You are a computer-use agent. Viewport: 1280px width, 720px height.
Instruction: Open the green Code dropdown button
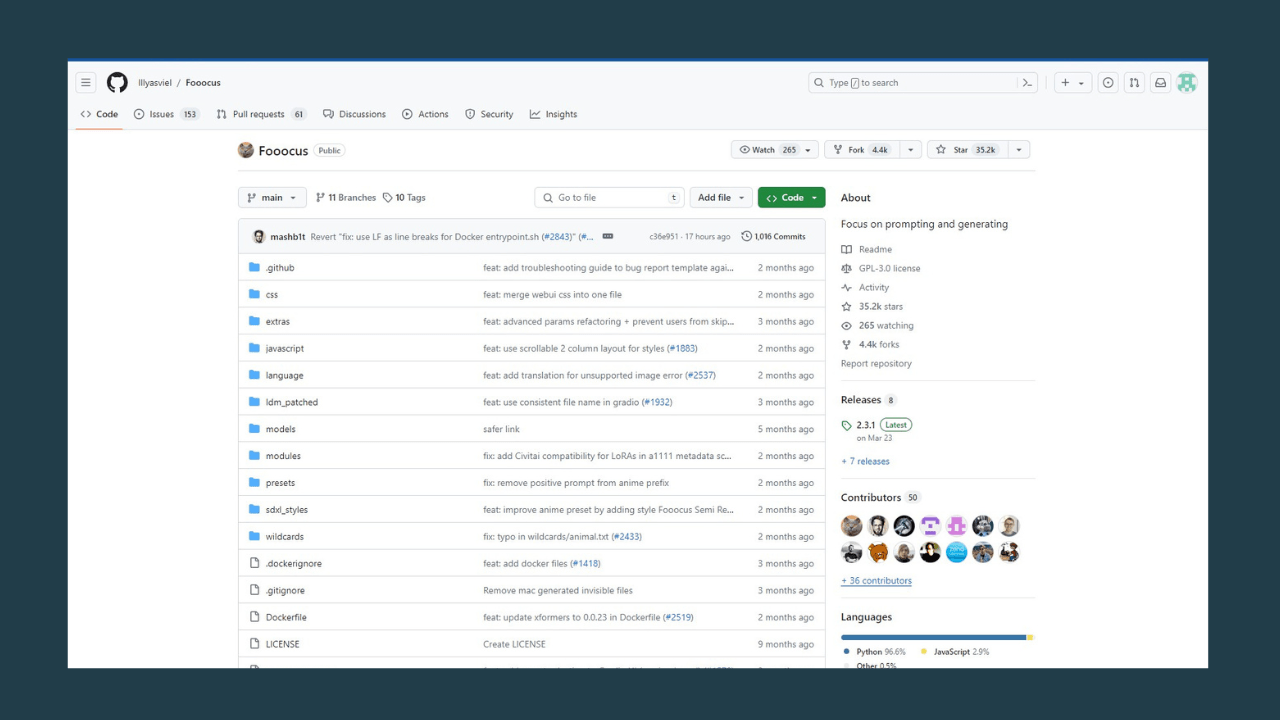click(x=791, y=198)
